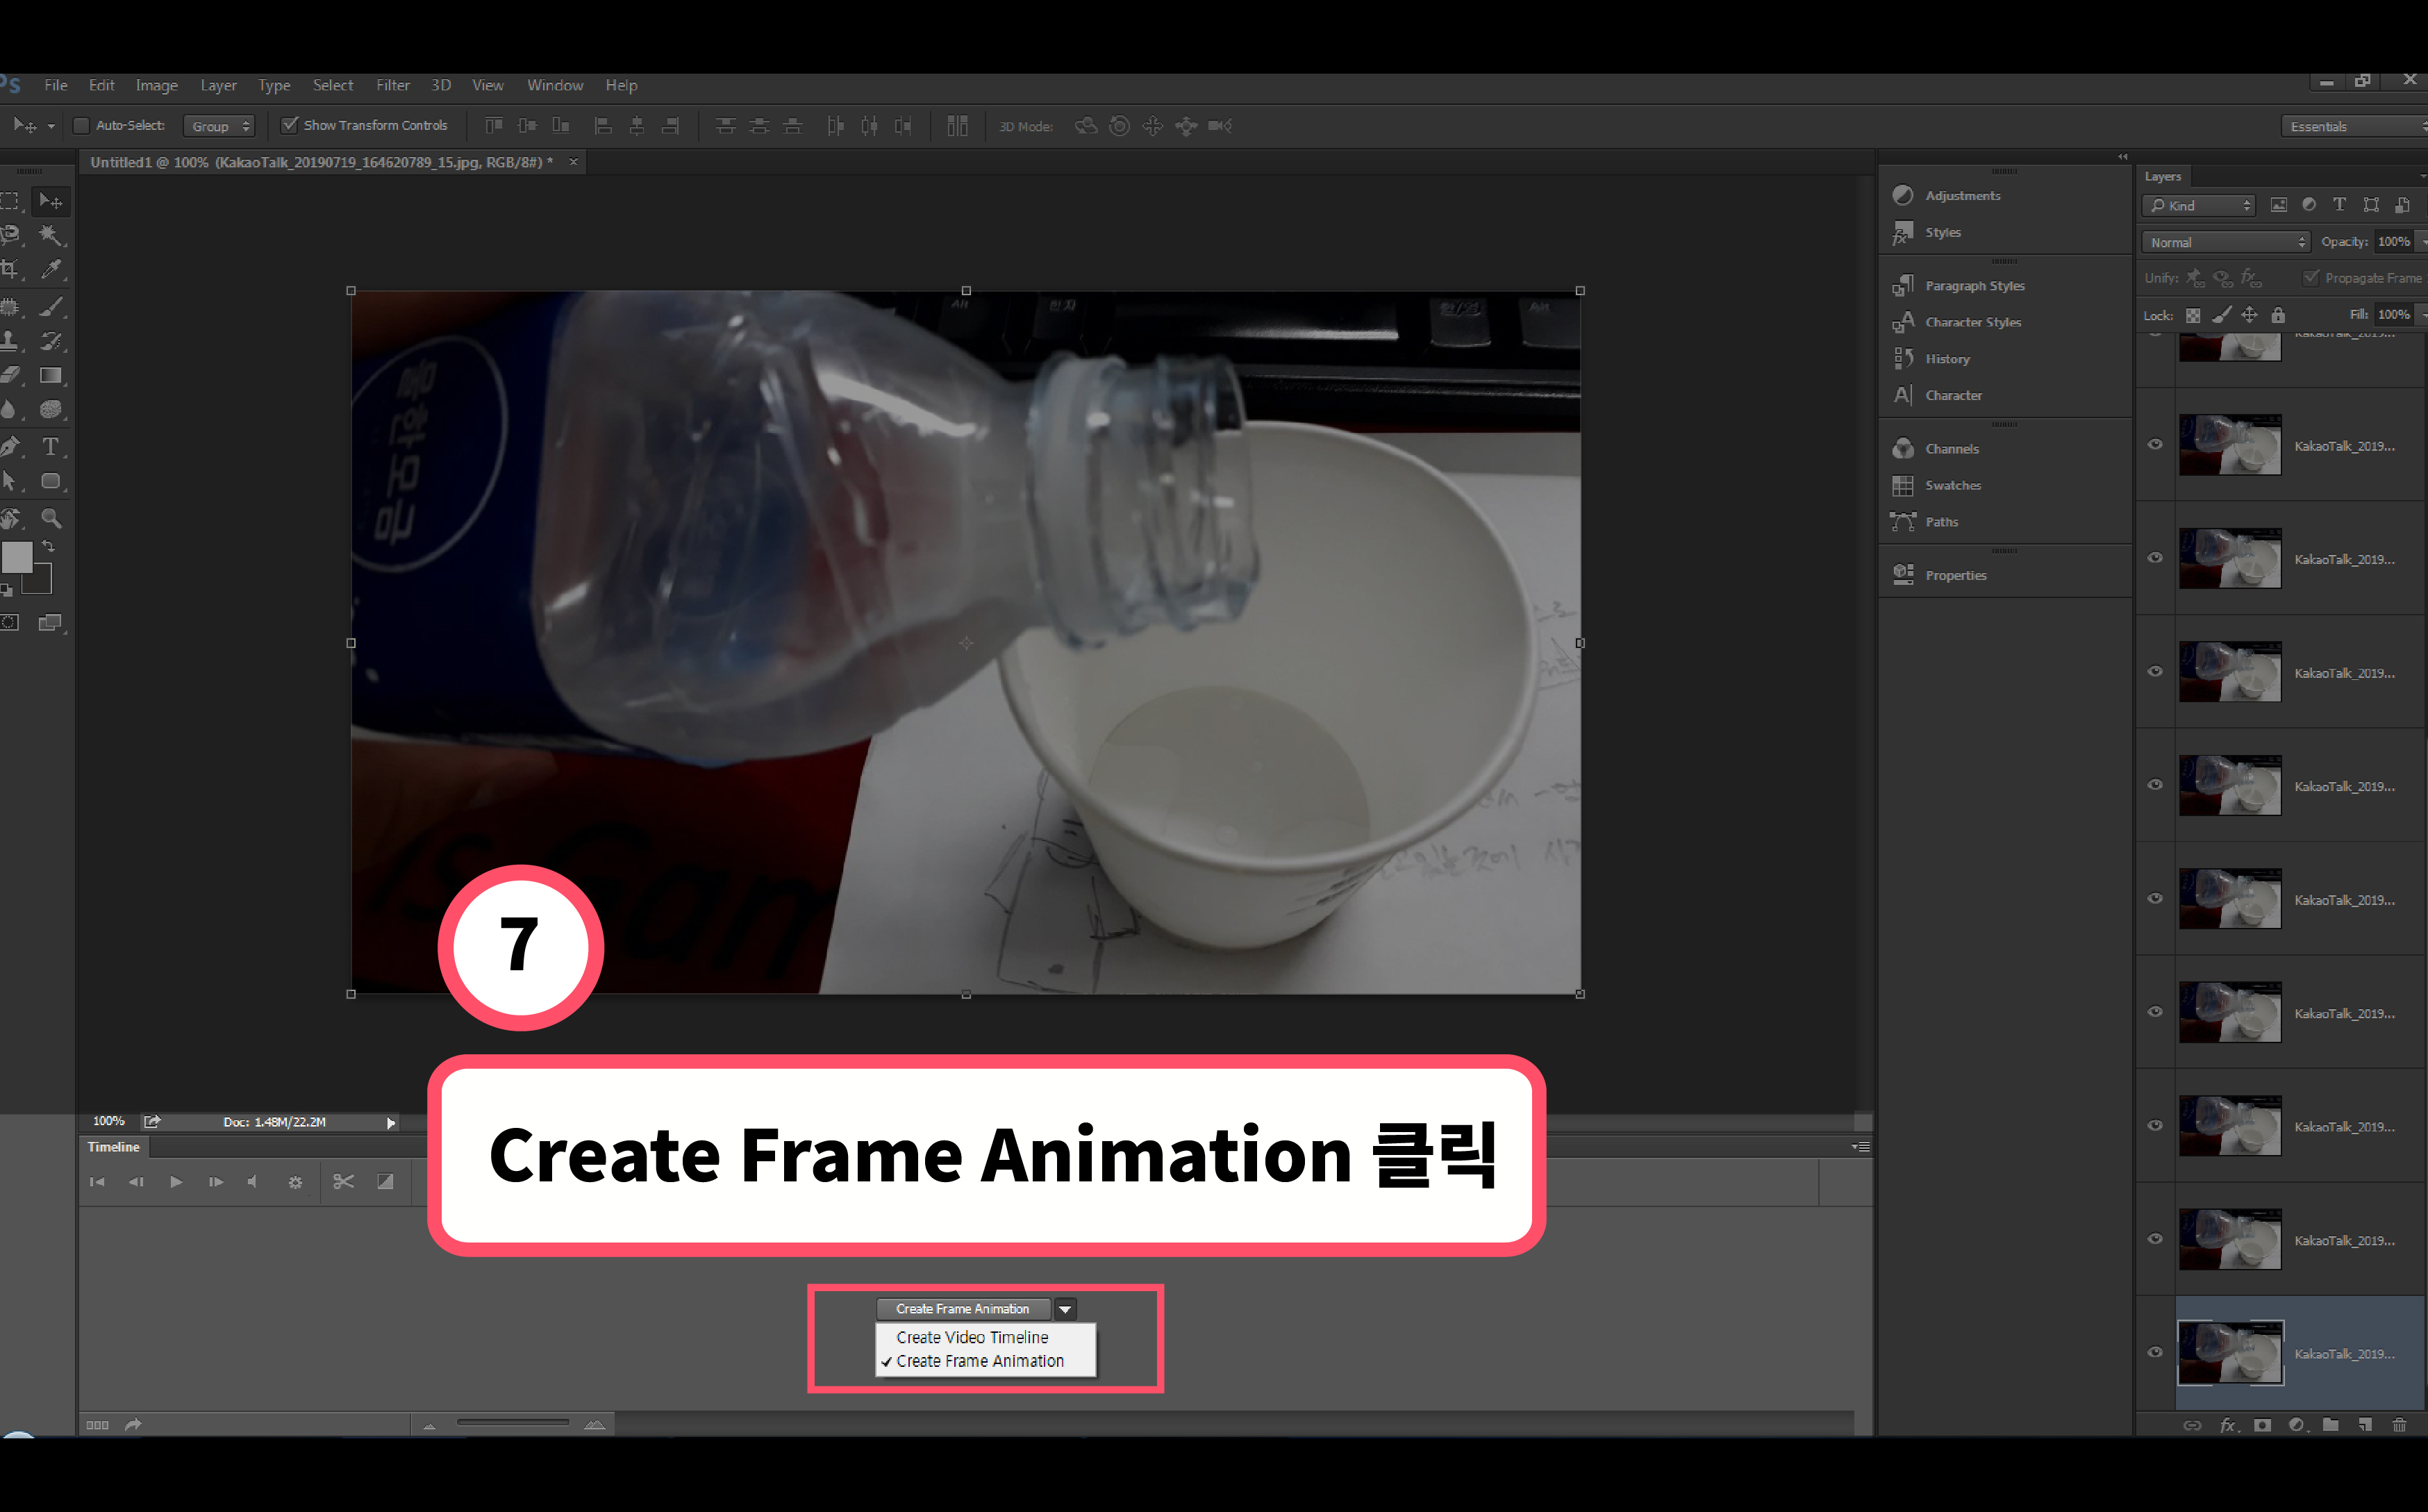Enable the Auto-Select checkbox
The width and height of the screenshot is (2428, 1512).
(82, 126)
